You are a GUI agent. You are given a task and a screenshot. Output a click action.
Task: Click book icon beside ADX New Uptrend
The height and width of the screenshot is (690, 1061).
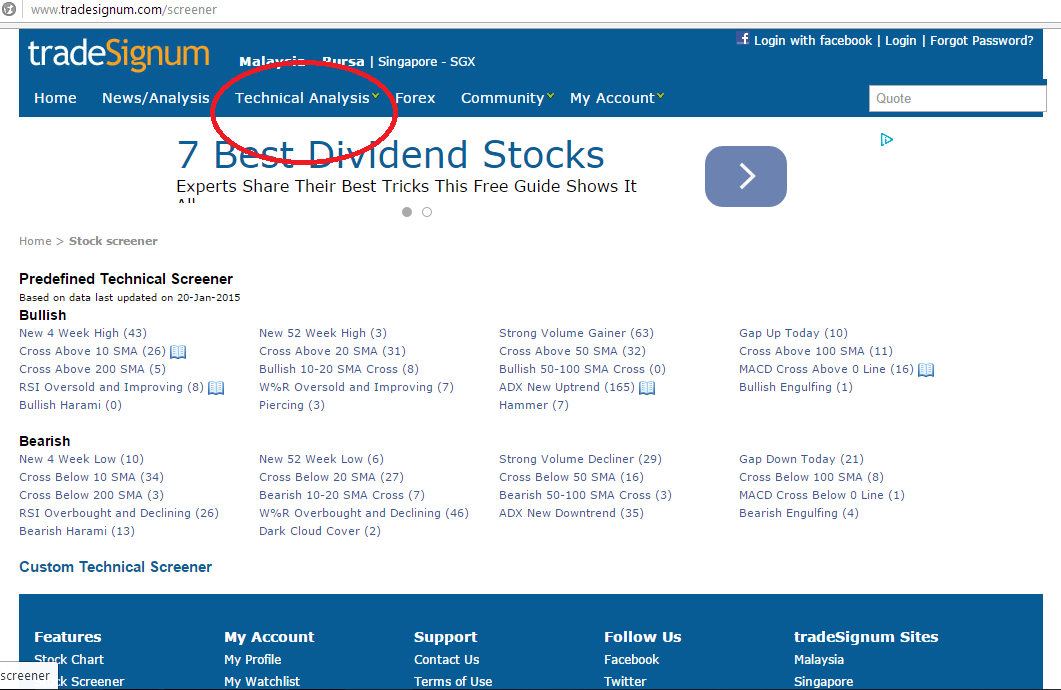click(647, 388)
